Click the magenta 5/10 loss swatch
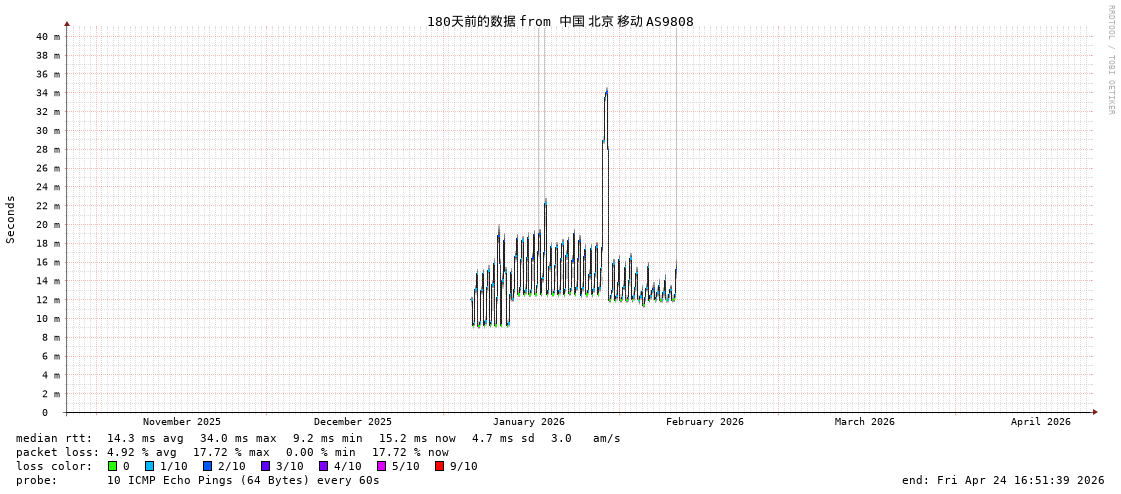 (x=381, y=466)
